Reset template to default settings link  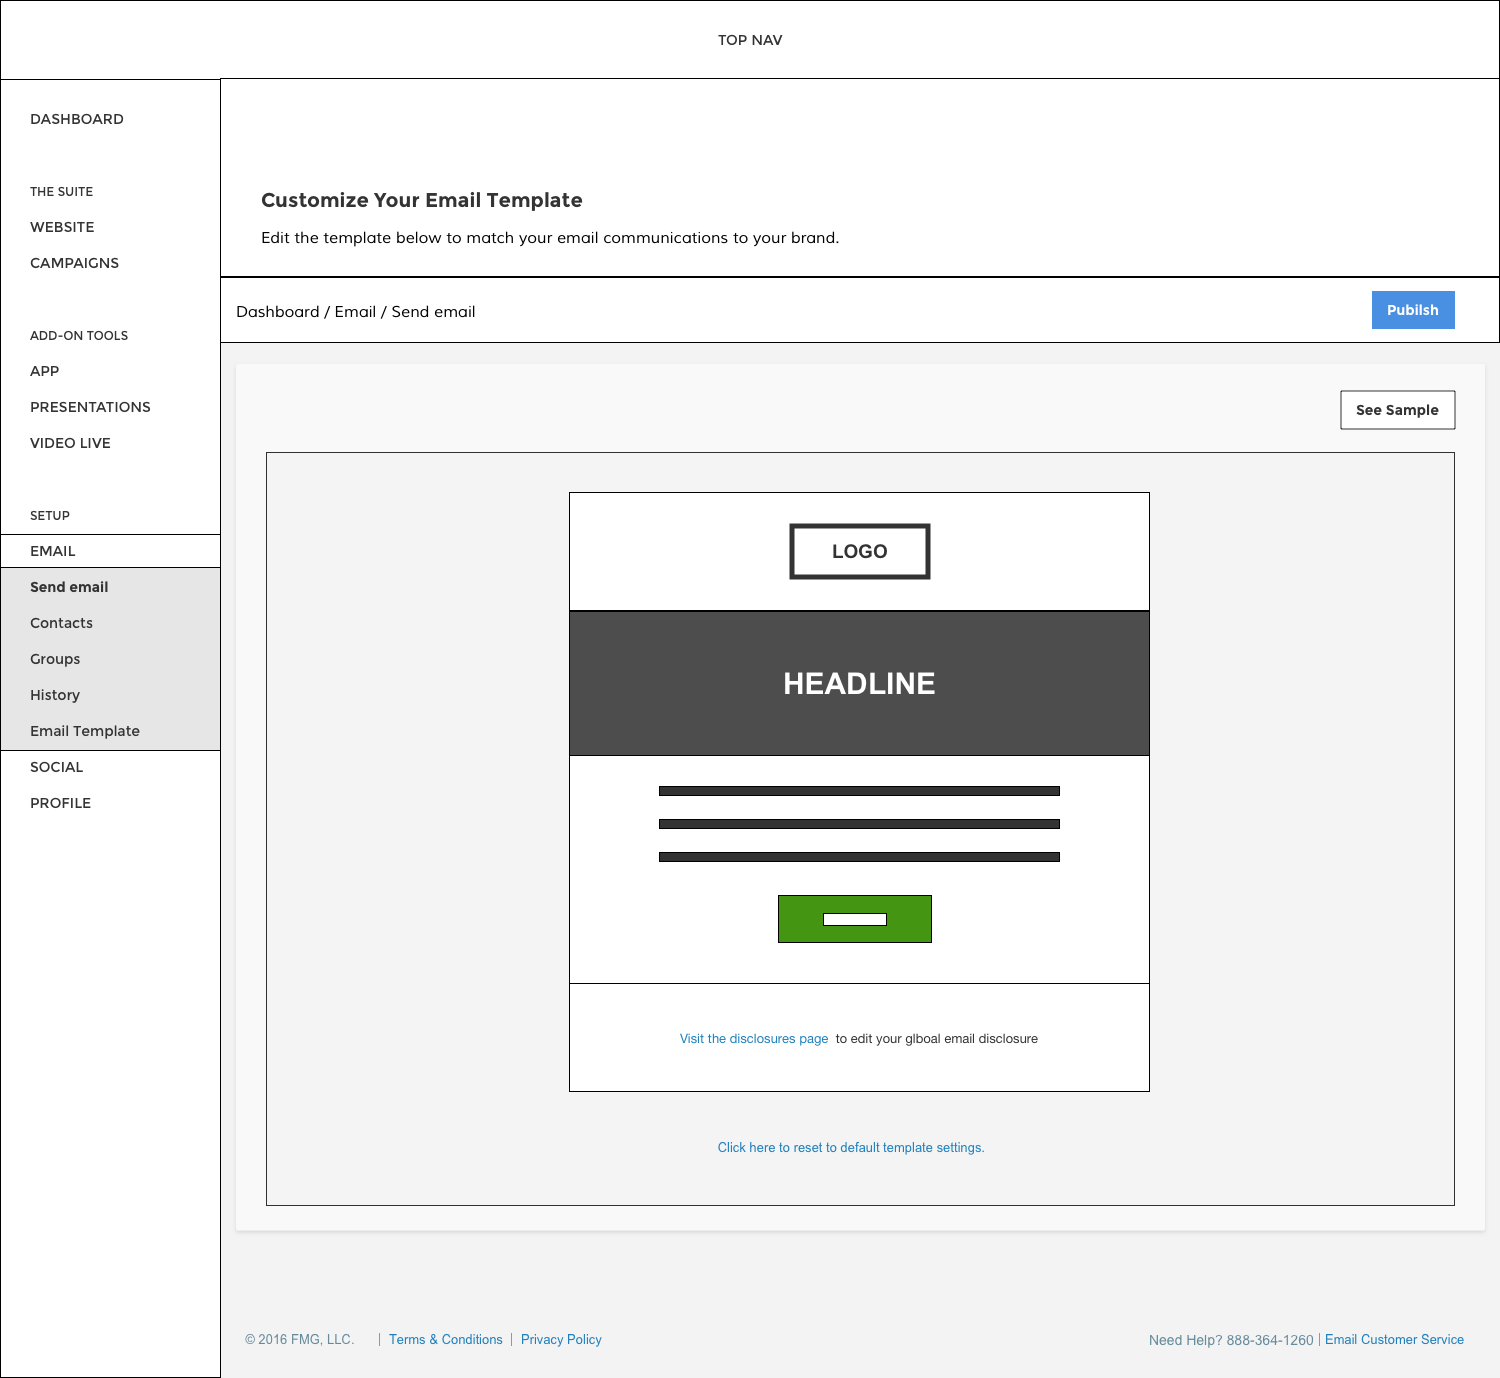(850, 1148)
